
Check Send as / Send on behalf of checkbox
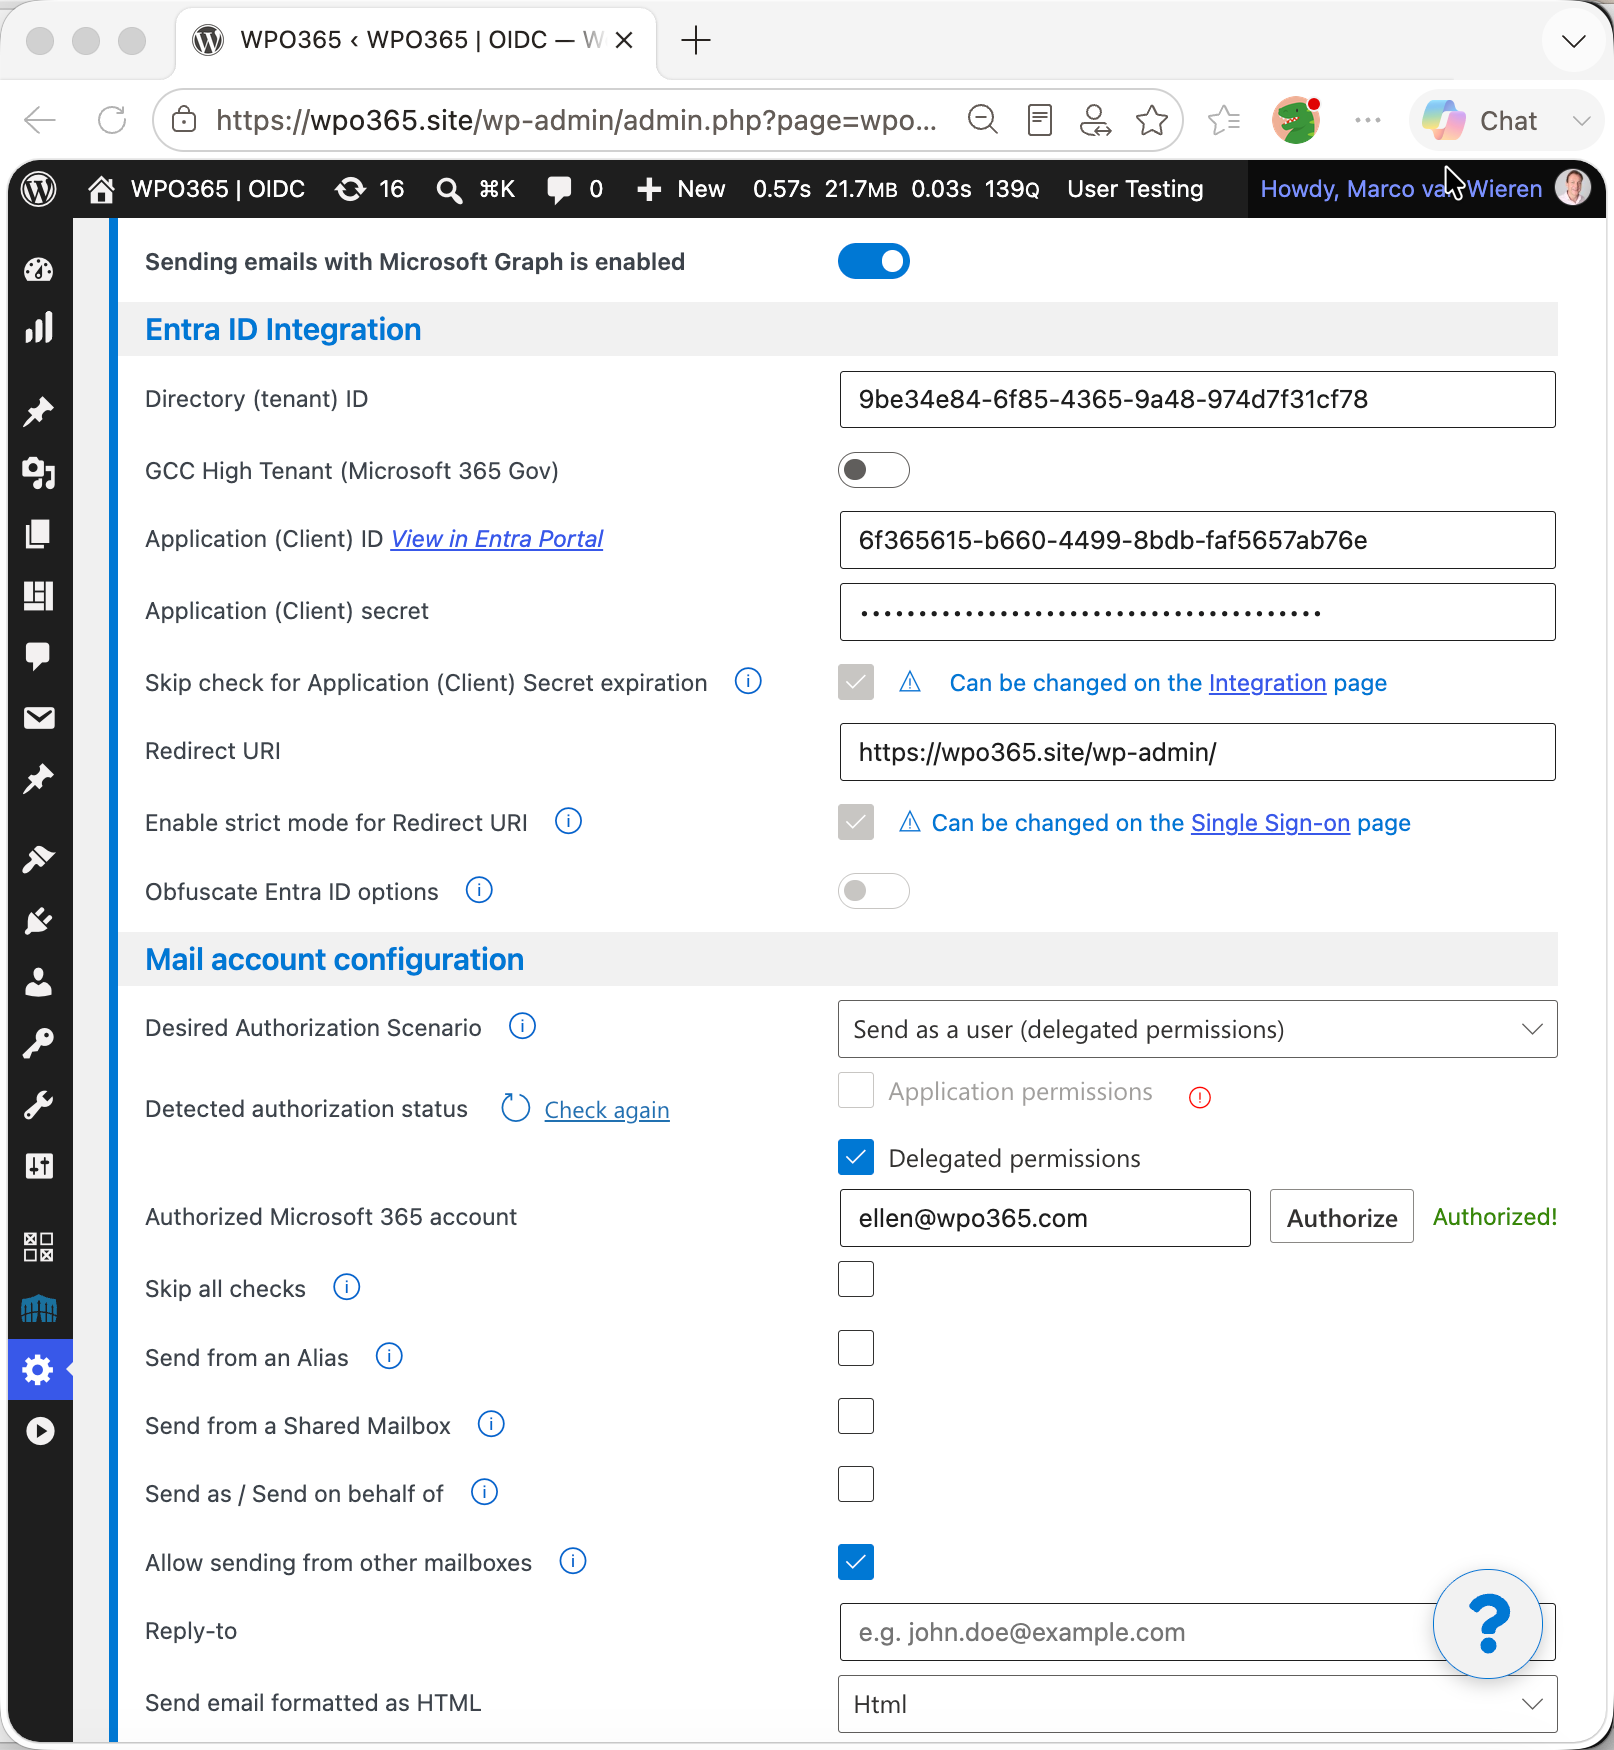pyautogui.click(x=856, y=1484)
